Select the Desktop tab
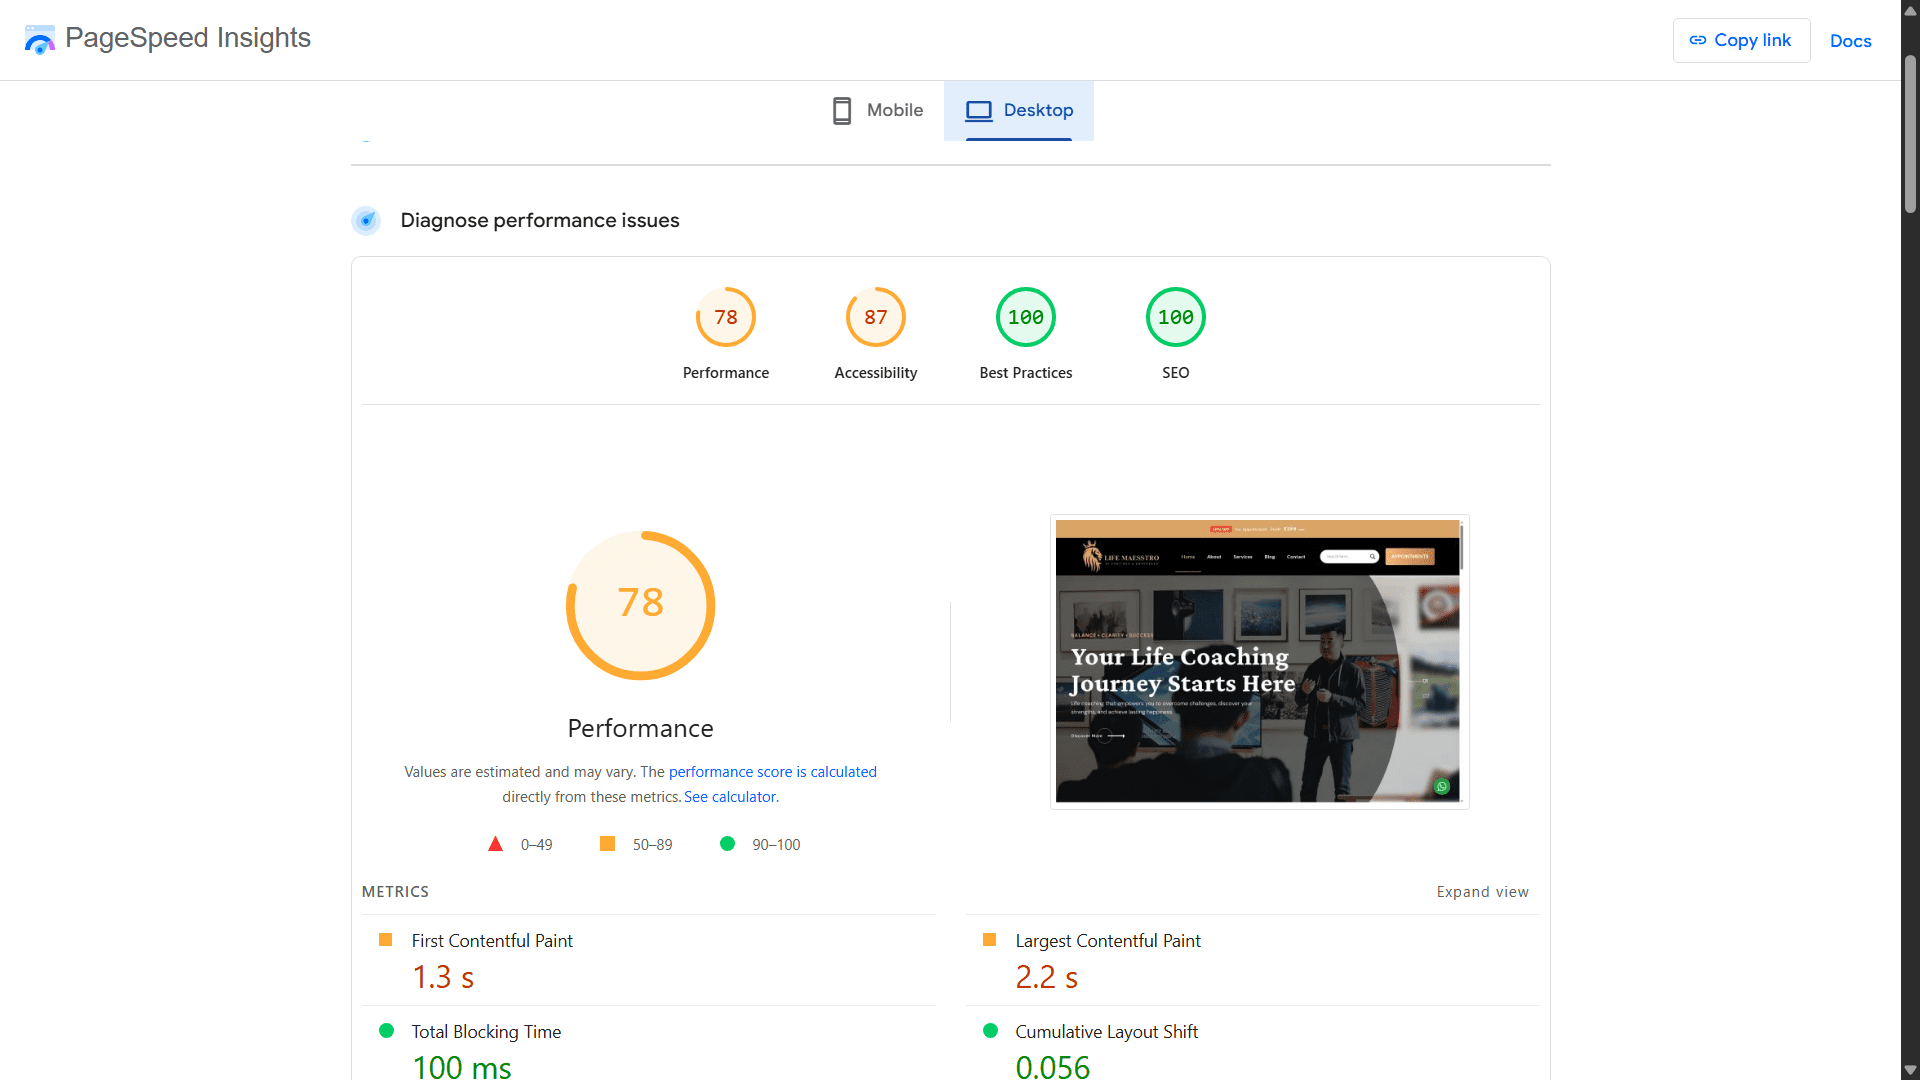Image resolution: width=1920 pixels, height=1080 pixels. pyautogui.click(x=1019, y=110)
